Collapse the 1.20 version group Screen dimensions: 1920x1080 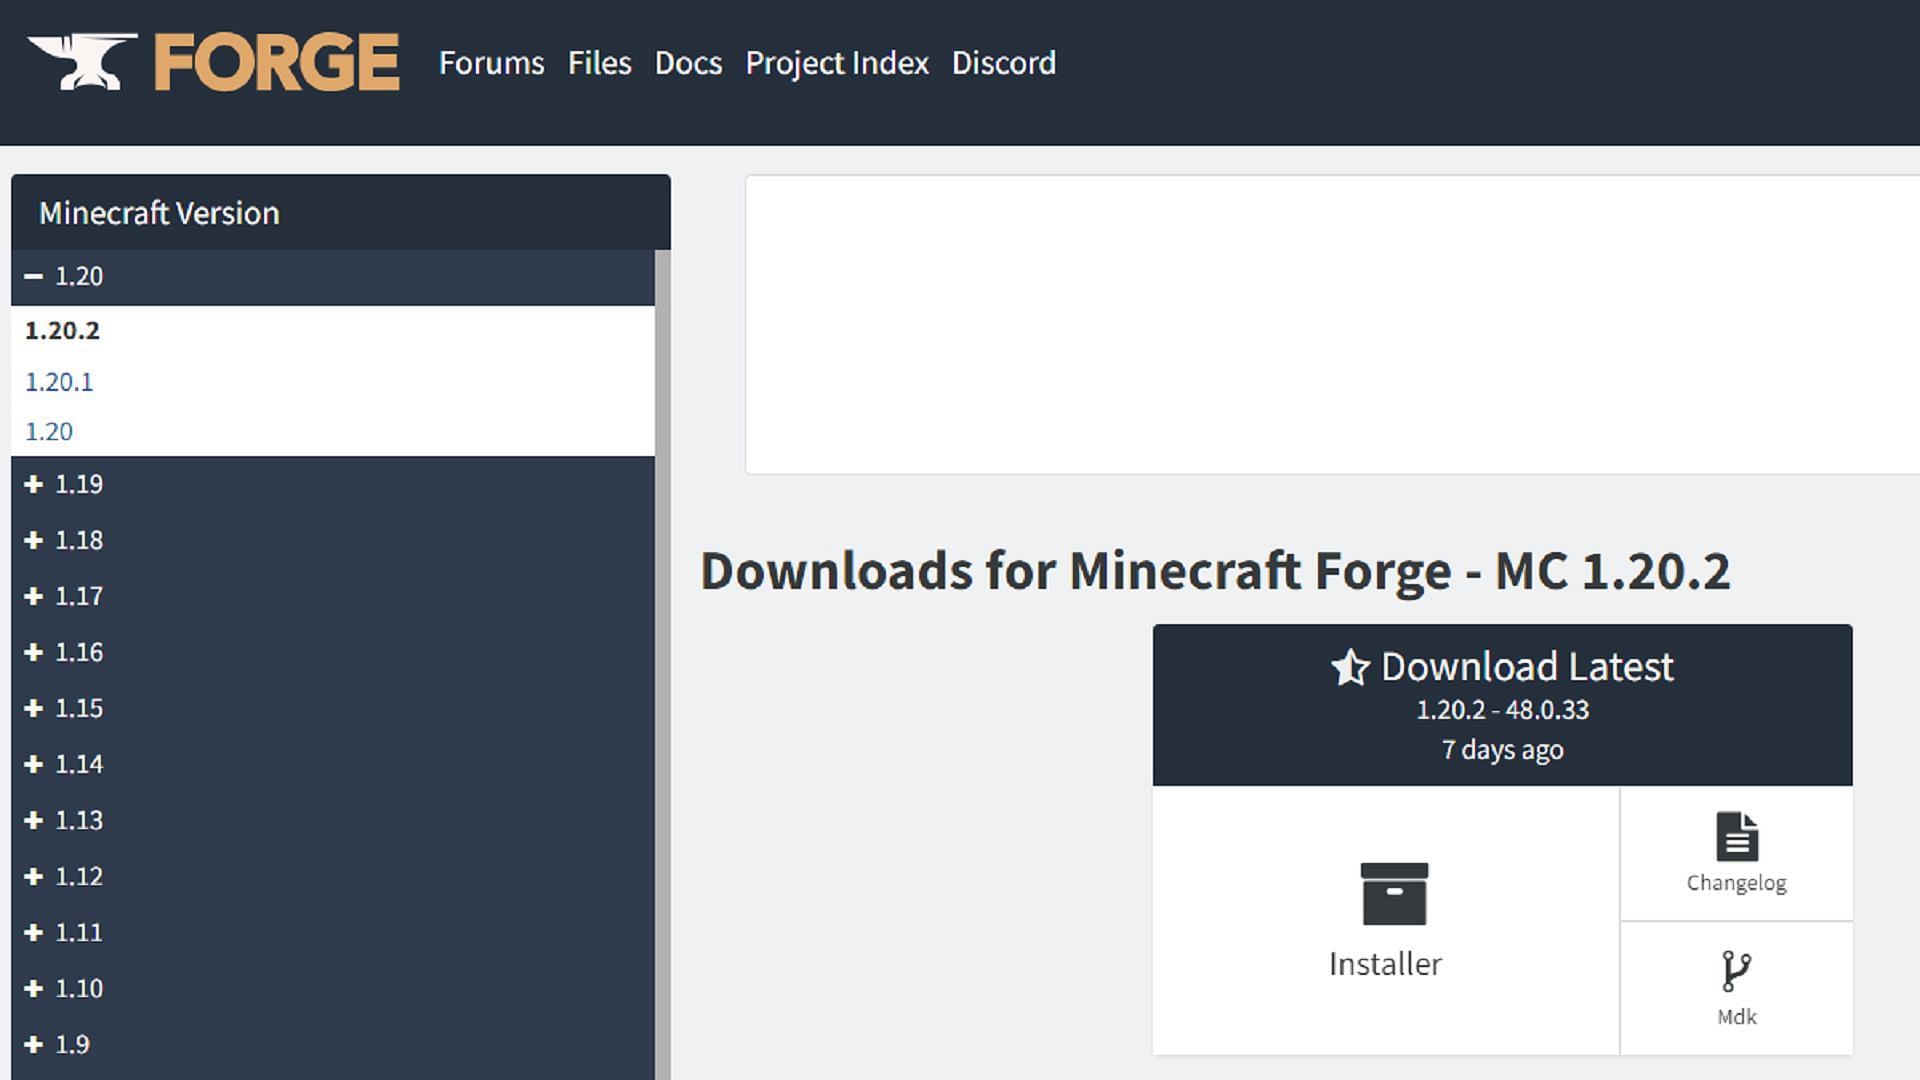coord(333,277)
